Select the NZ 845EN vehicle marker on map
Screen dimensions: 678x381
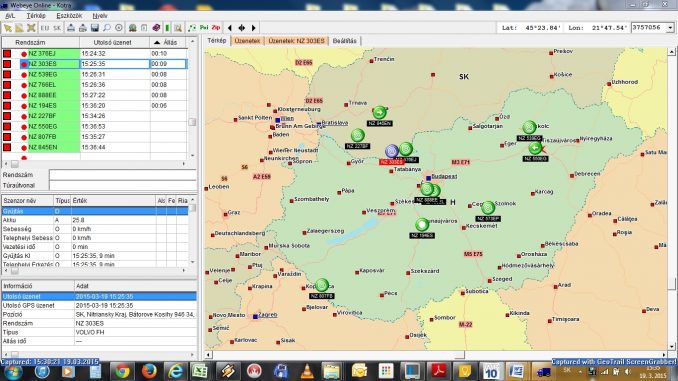click(x=379, y=113)
